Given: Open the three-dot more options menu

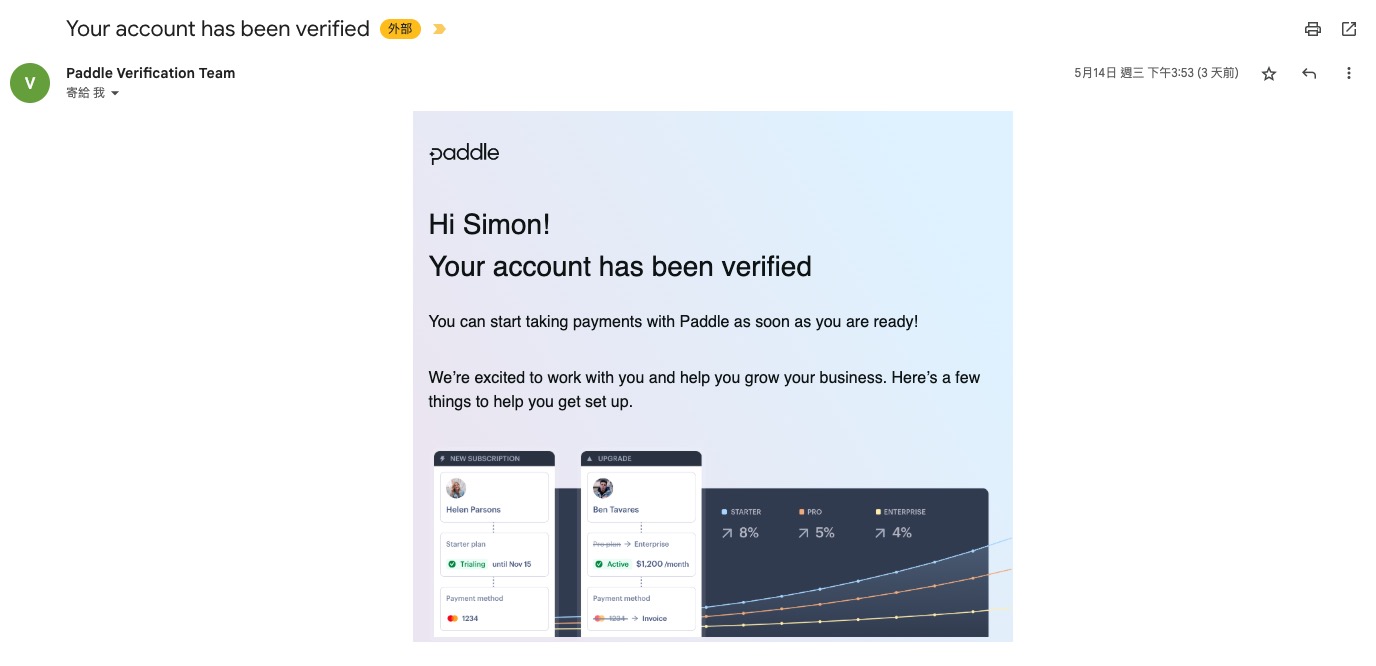Looking at the screenshot, I should pos(1349,73).
